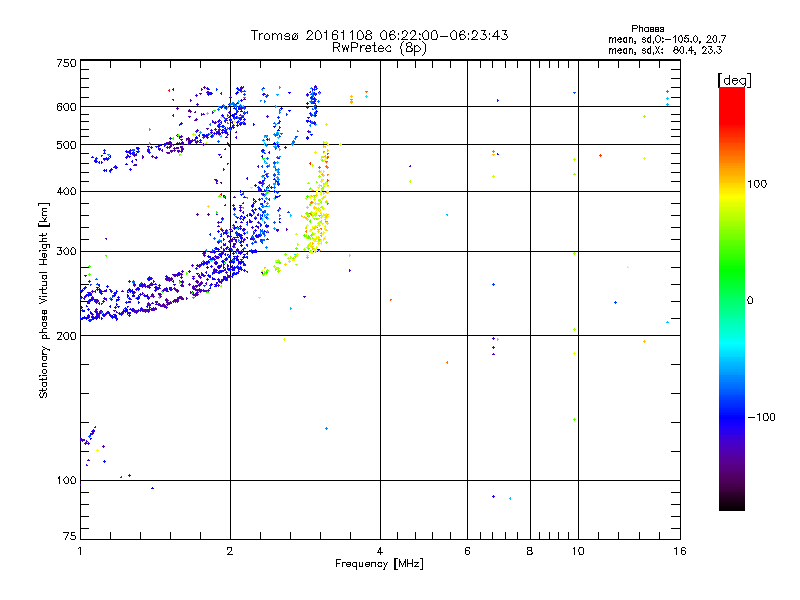The width and height of the screenshot is (800, 600).
Task: Click the "mean, sd,O:-105.0, 20.7" line
Action: click(x=667, y=39)
